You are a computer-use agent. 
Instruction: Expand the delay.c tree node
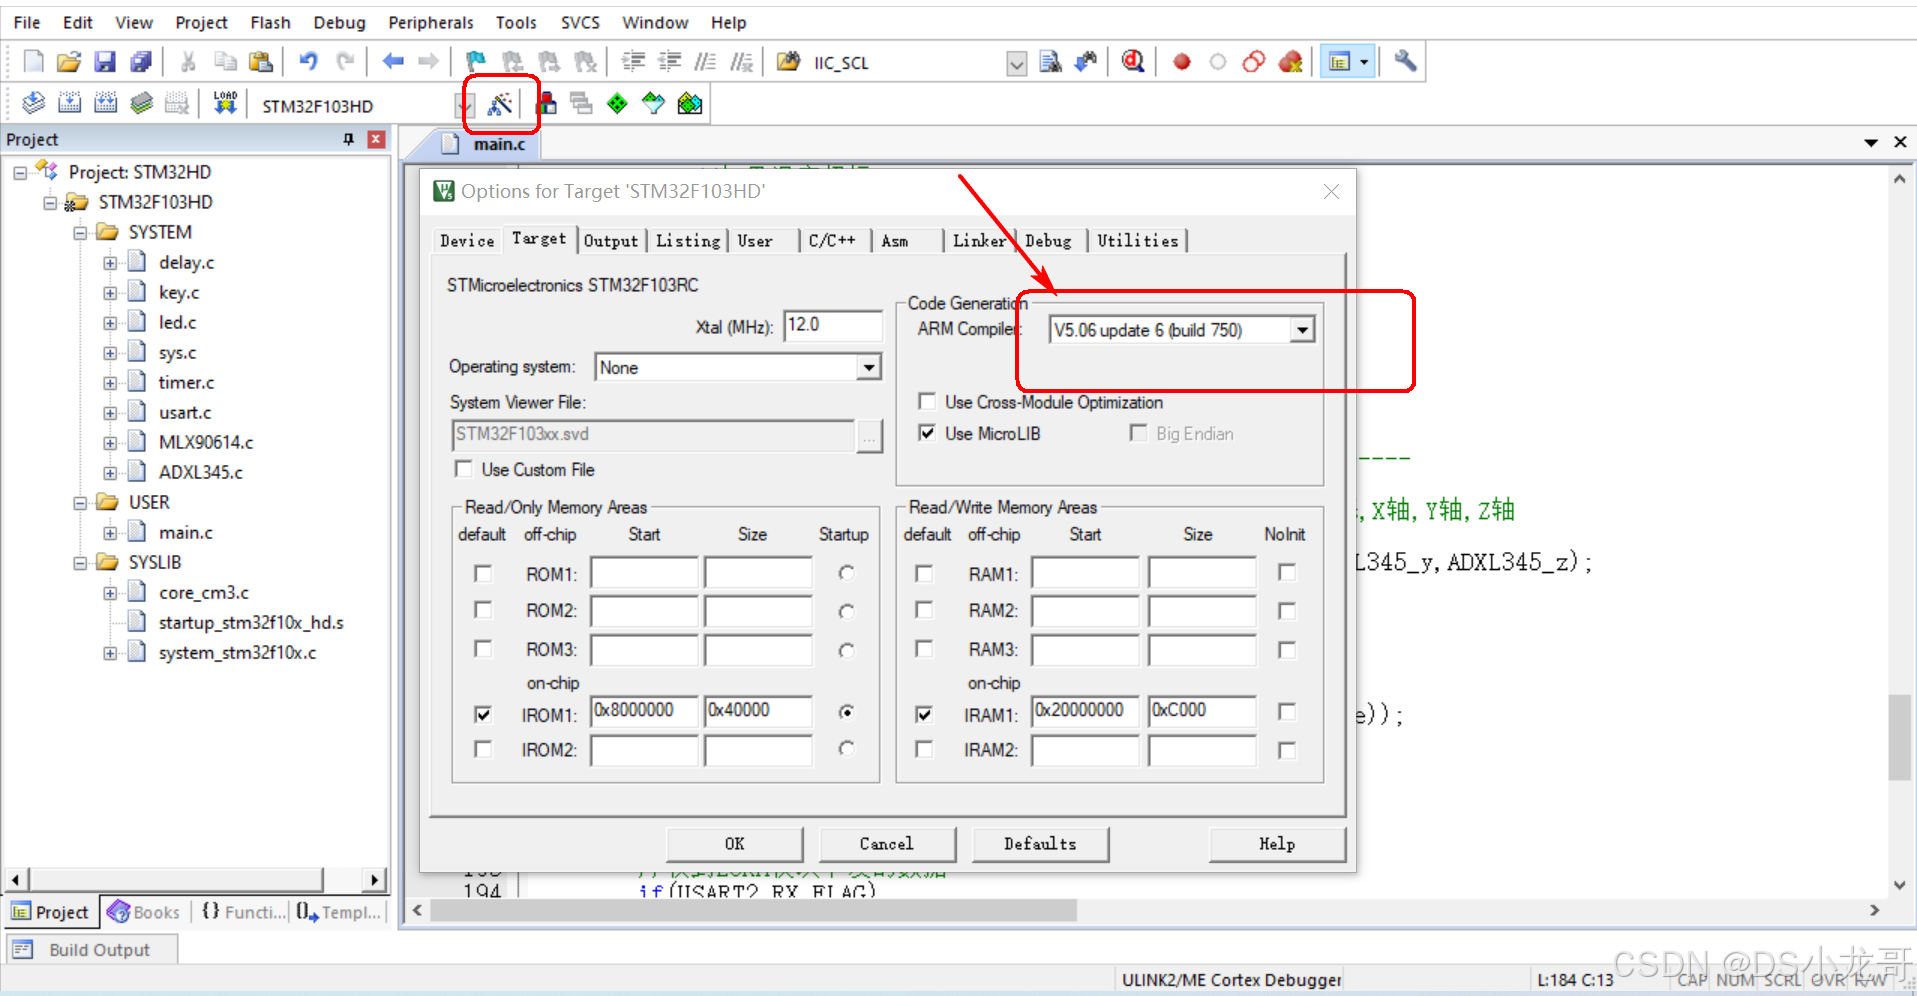[x=110, y=263]
